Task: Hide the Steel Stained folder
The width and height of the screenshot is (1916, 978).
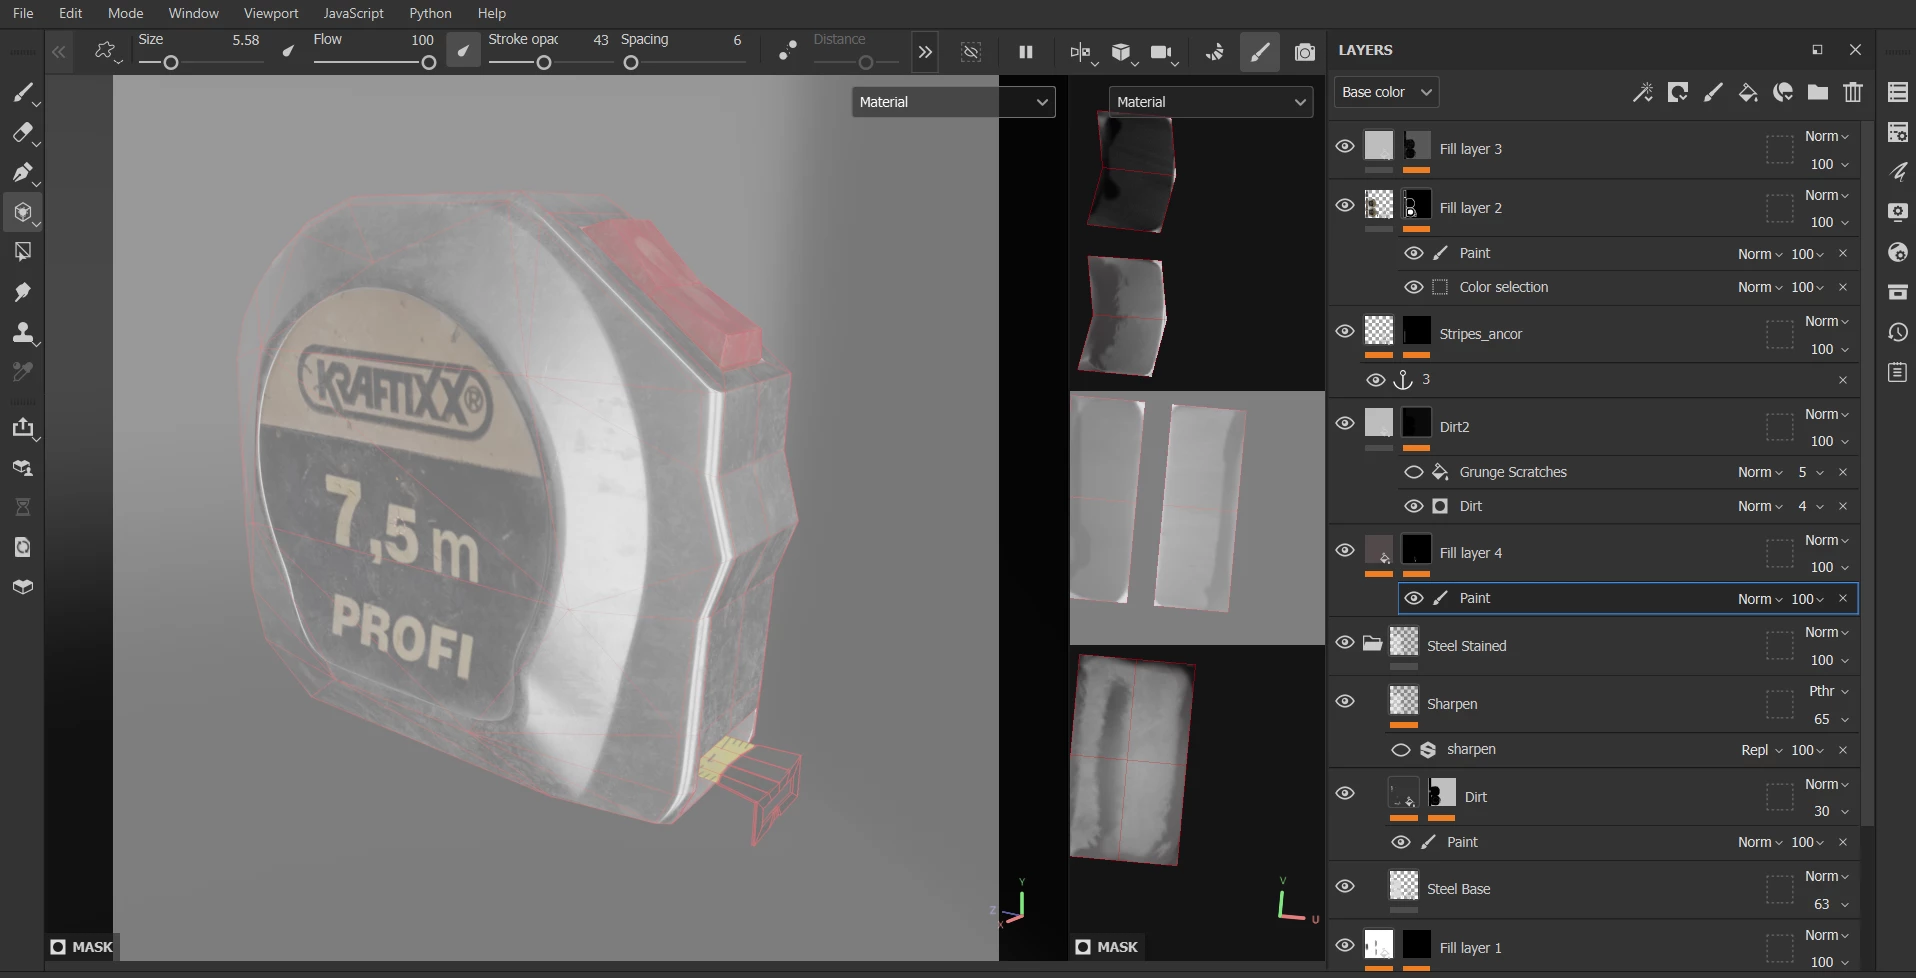Action: (1345, 642)
